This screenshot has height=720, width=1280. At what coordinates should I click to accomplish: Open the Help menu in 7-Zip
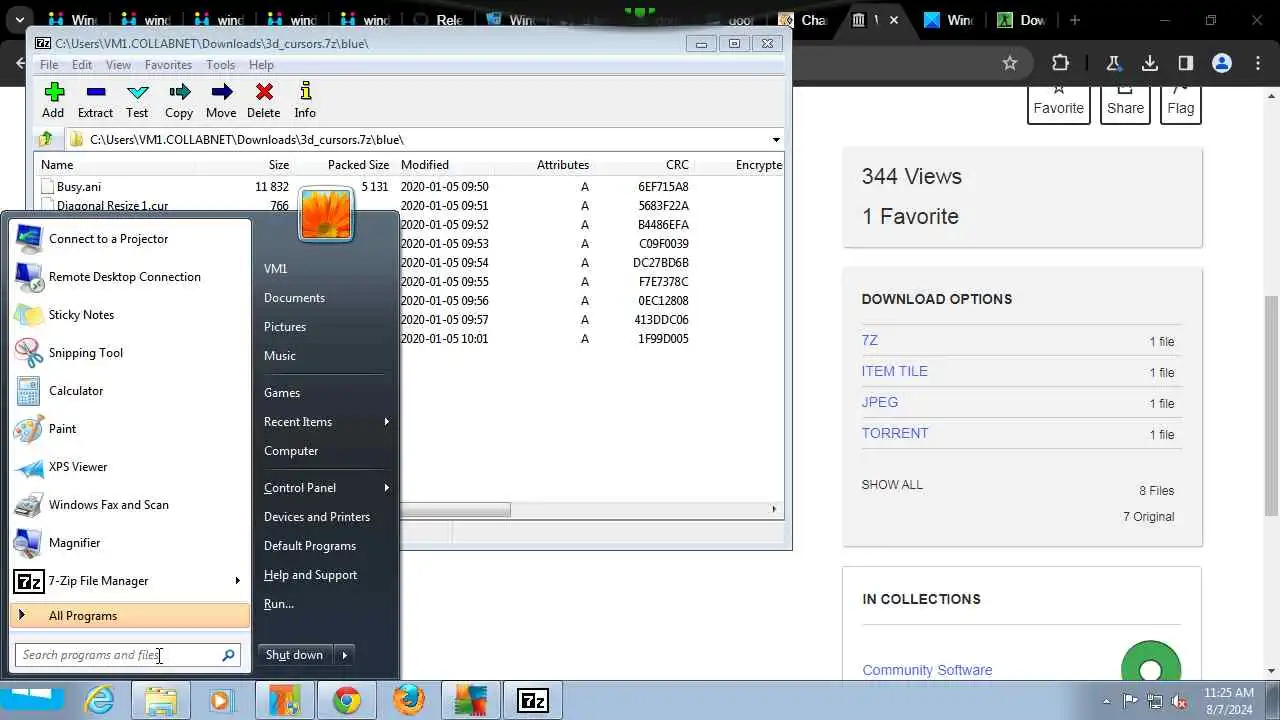point(261,65)
